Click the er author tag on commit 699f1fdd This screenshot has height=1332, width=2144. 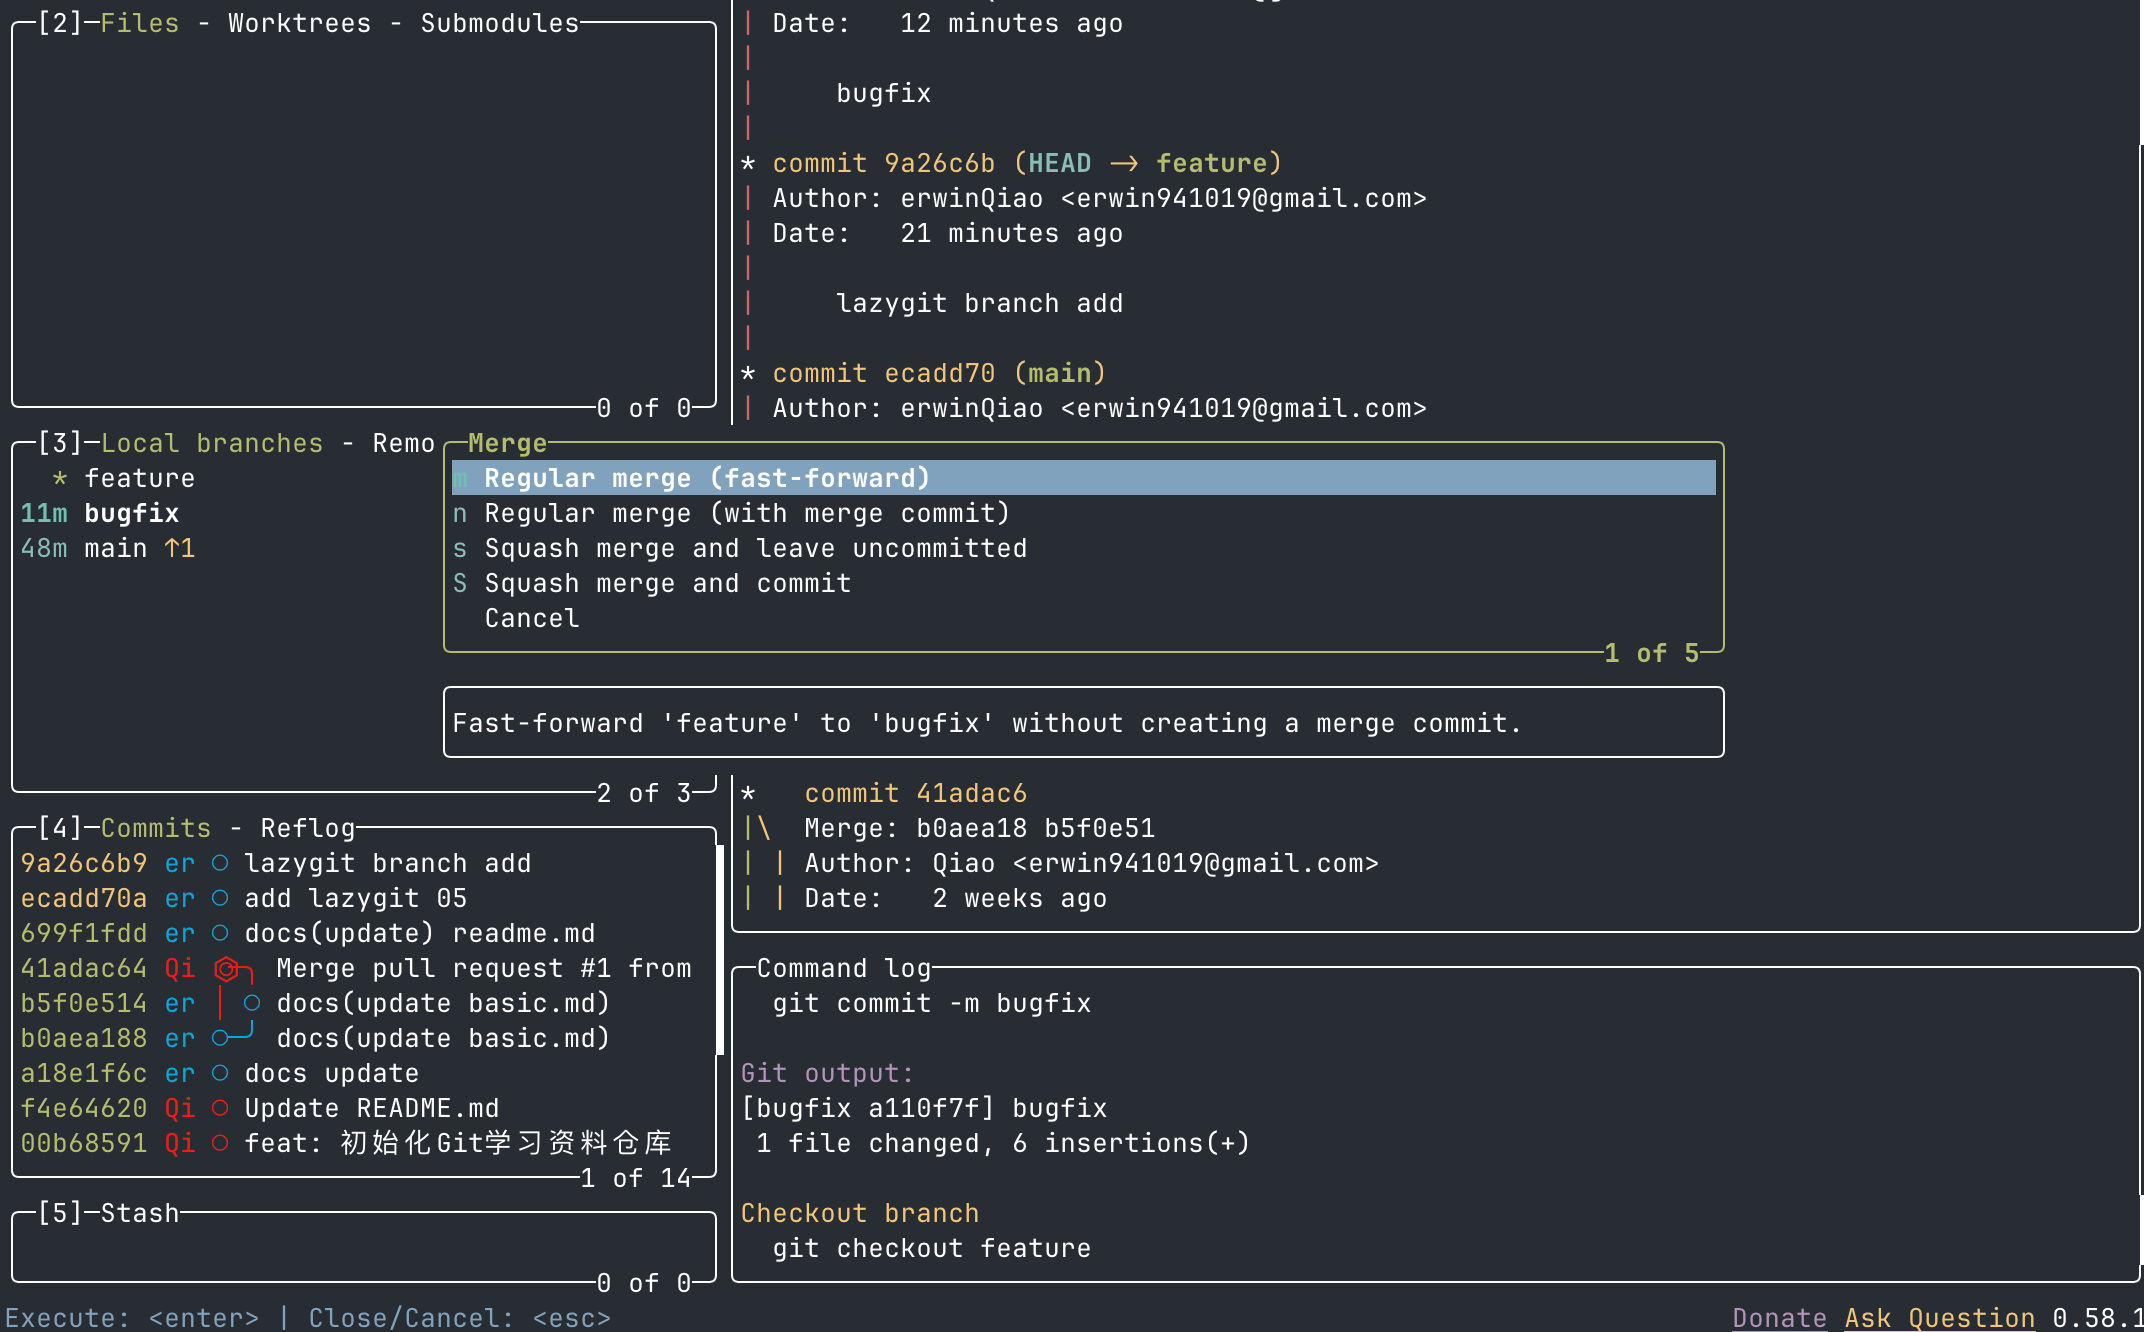(180, 933)
